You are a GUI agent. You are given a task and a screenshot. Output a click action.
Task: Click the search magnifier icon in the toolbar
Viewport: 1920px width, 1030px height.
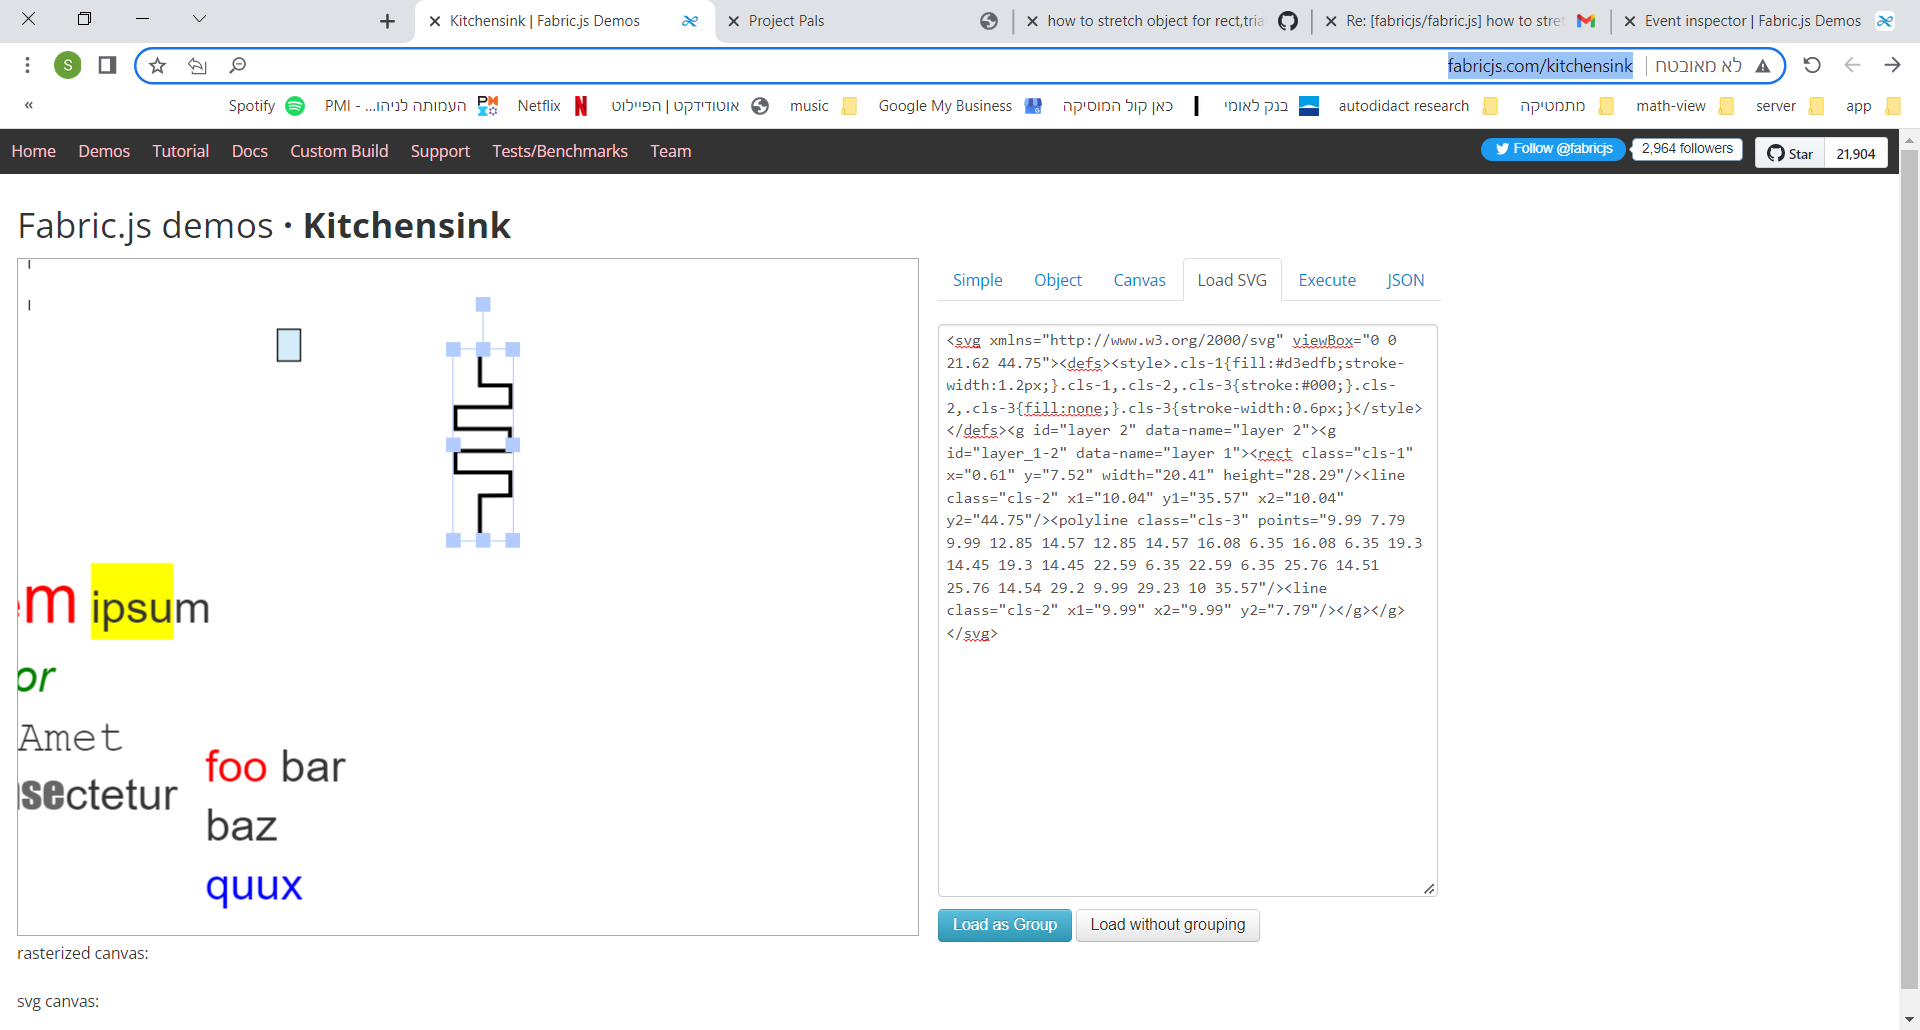(238, 64)
